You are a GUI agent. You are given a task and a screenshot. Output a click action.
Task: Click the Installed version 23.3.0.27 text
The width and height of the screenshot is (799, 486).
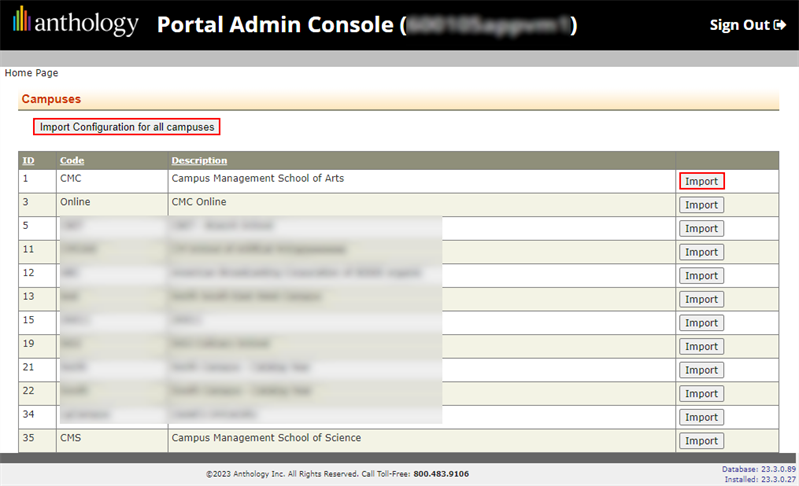760,479
